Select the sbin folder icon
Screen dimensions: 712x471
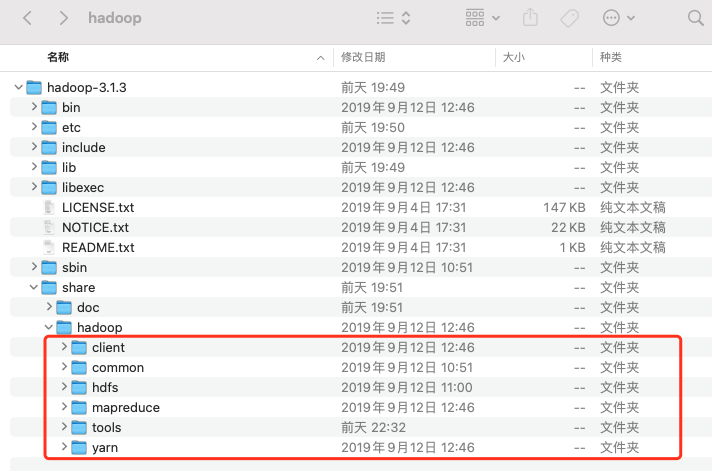[49, 267]
